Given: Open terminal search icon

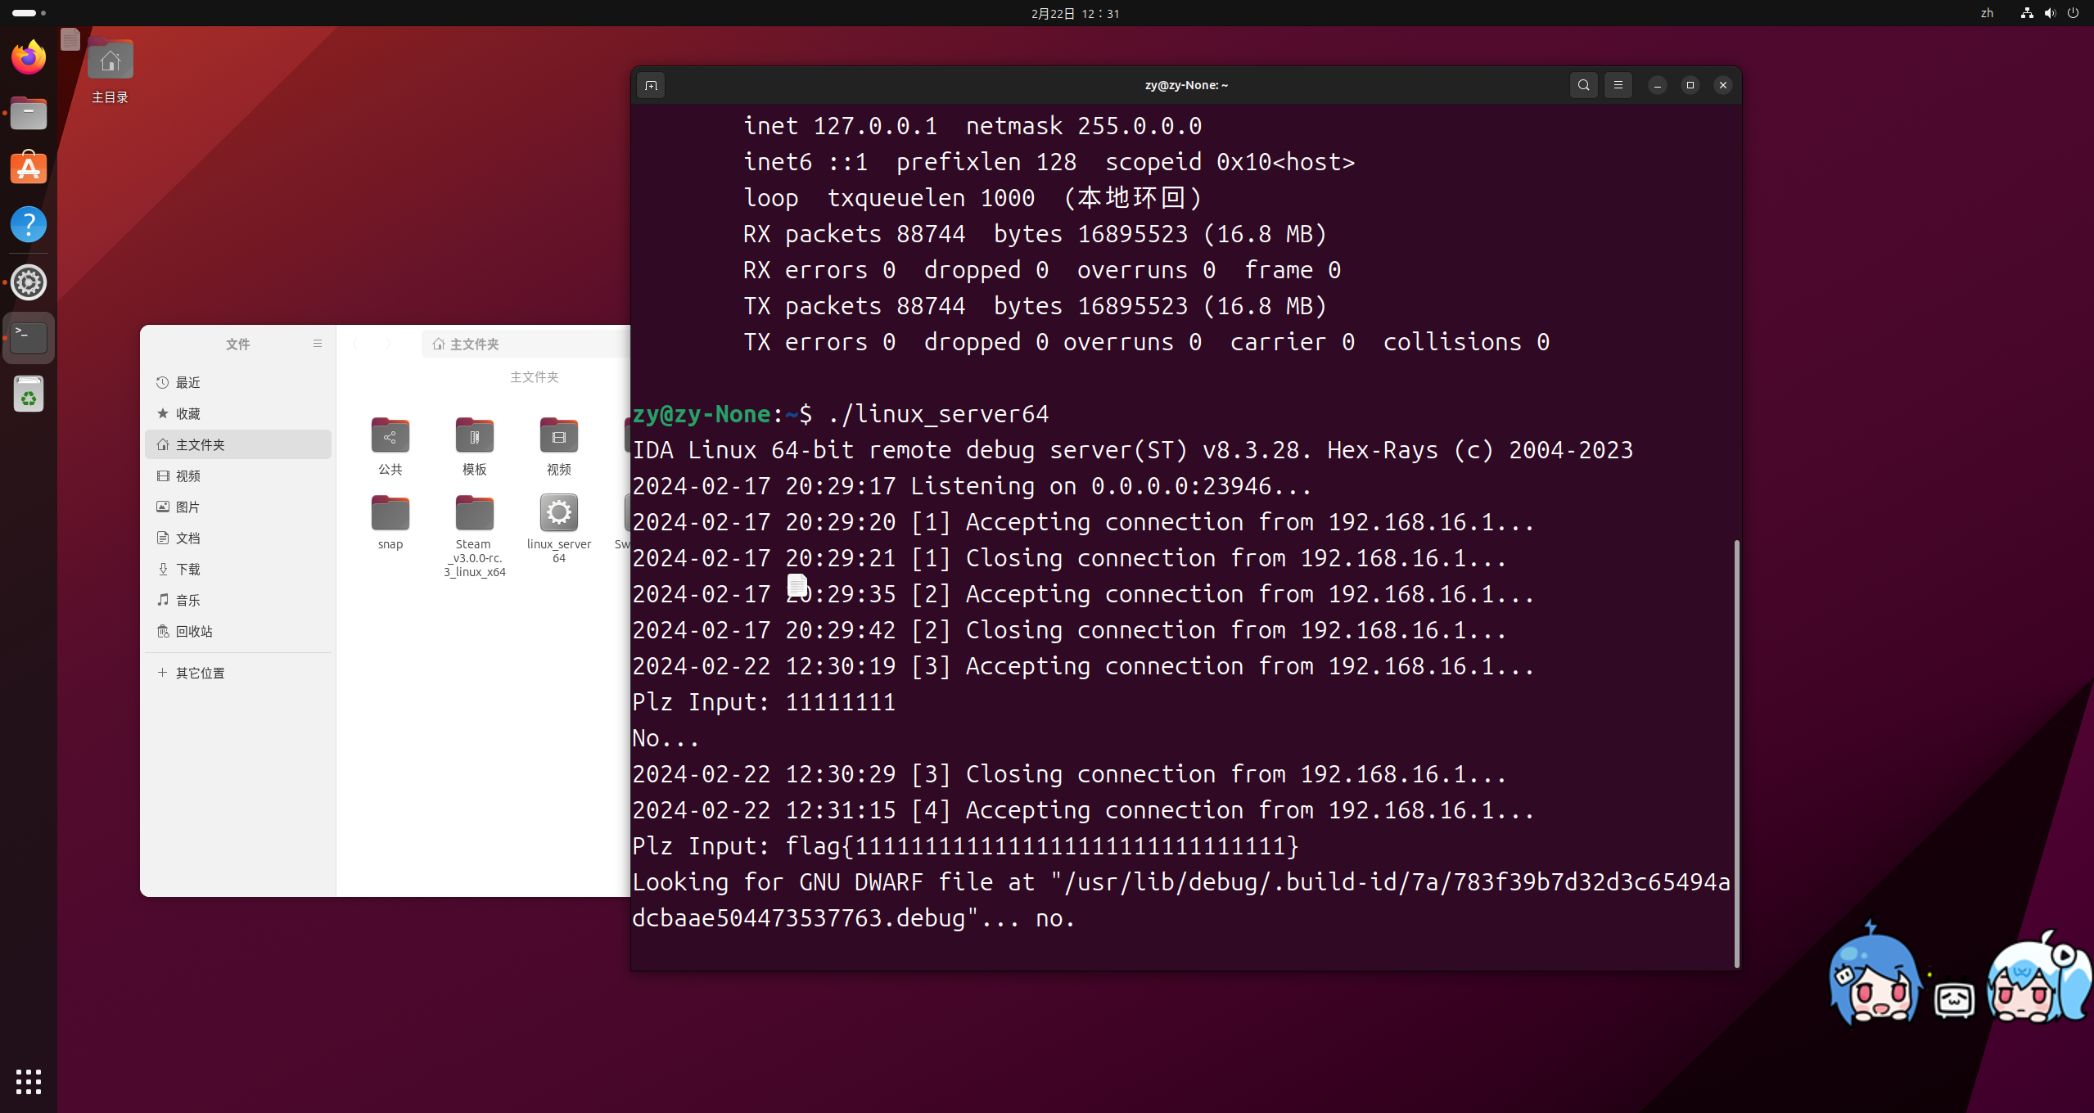Looking at the screenshot, I should pyautogui.click(x=1583, y=85).
